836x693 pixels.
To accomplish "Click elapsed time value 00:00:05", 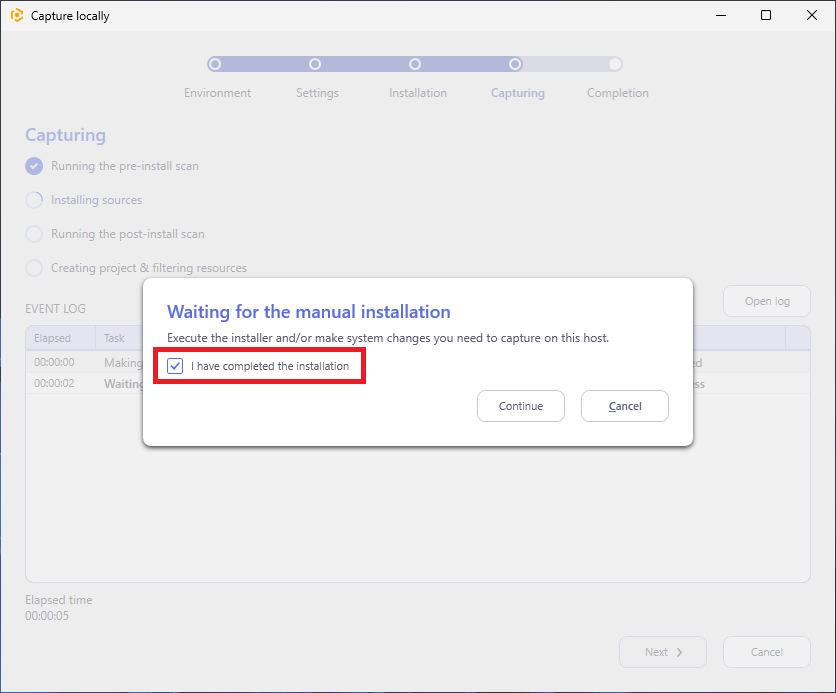I will (47, 616).
